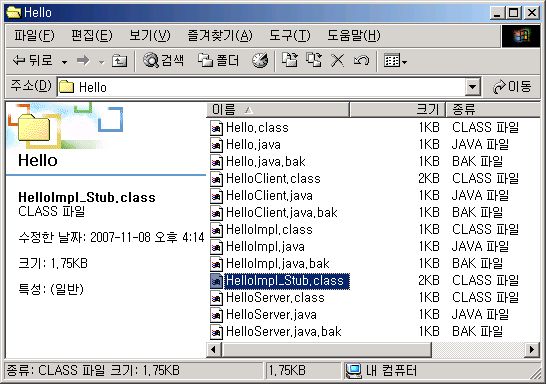Click the large folder icon in left pane
This screenshot has width=546, height=384.
point(34,127)
